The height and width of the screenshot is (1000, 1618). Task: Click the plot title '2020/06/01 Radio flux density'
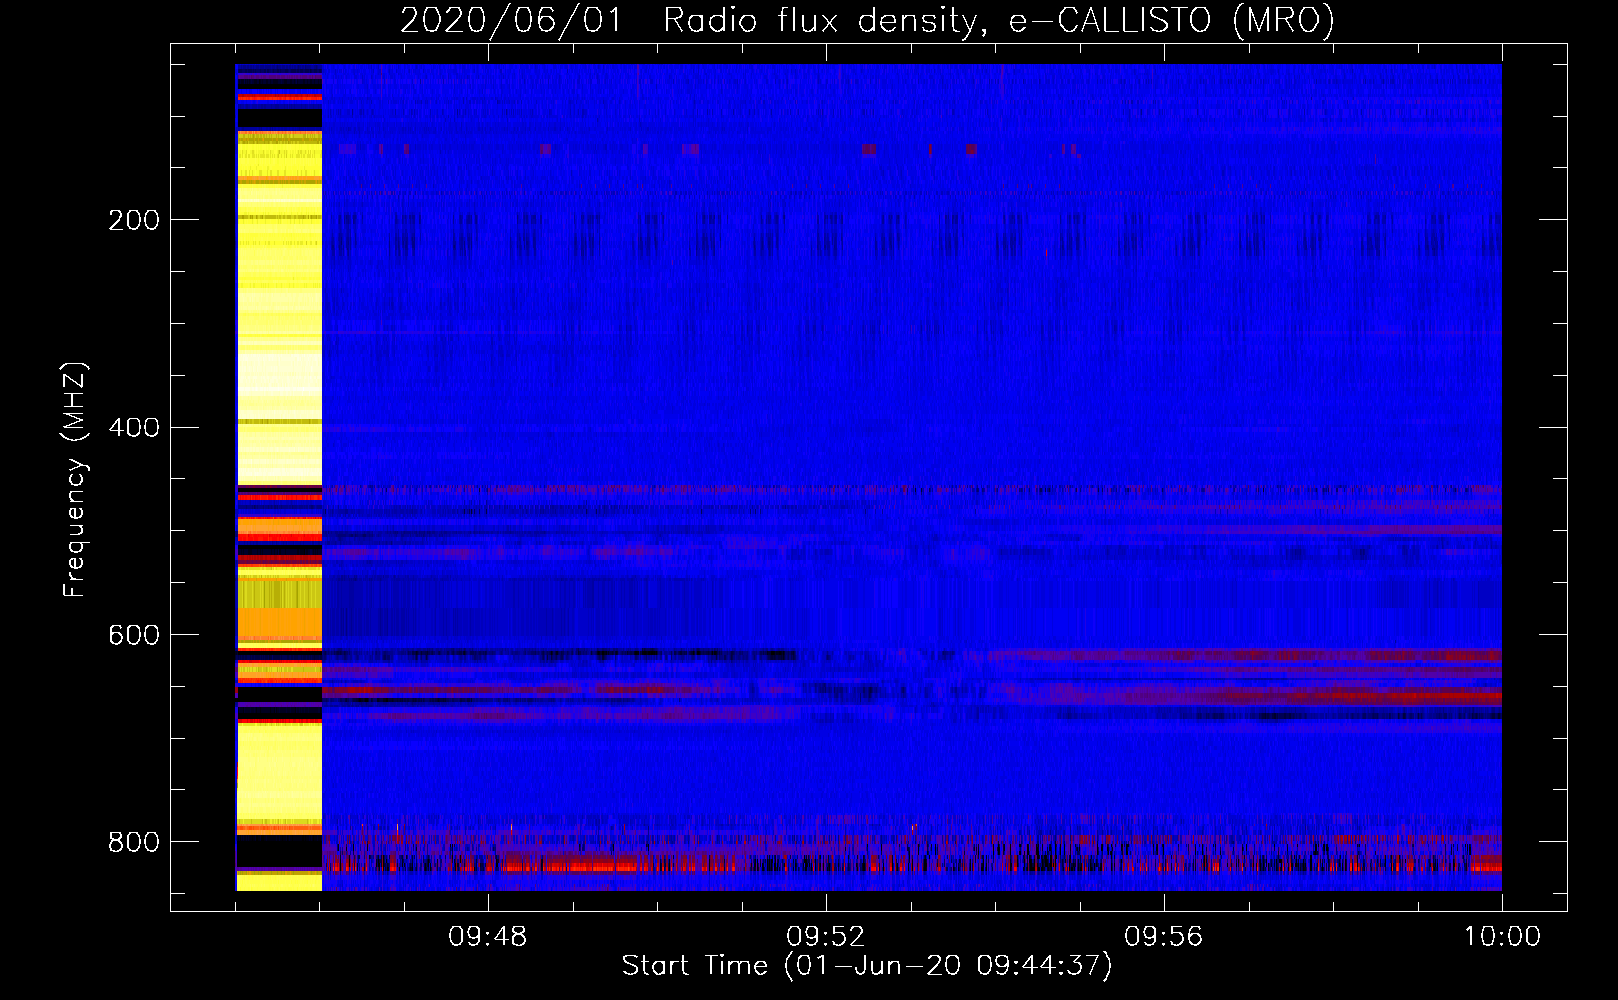[x=867, y=20]
